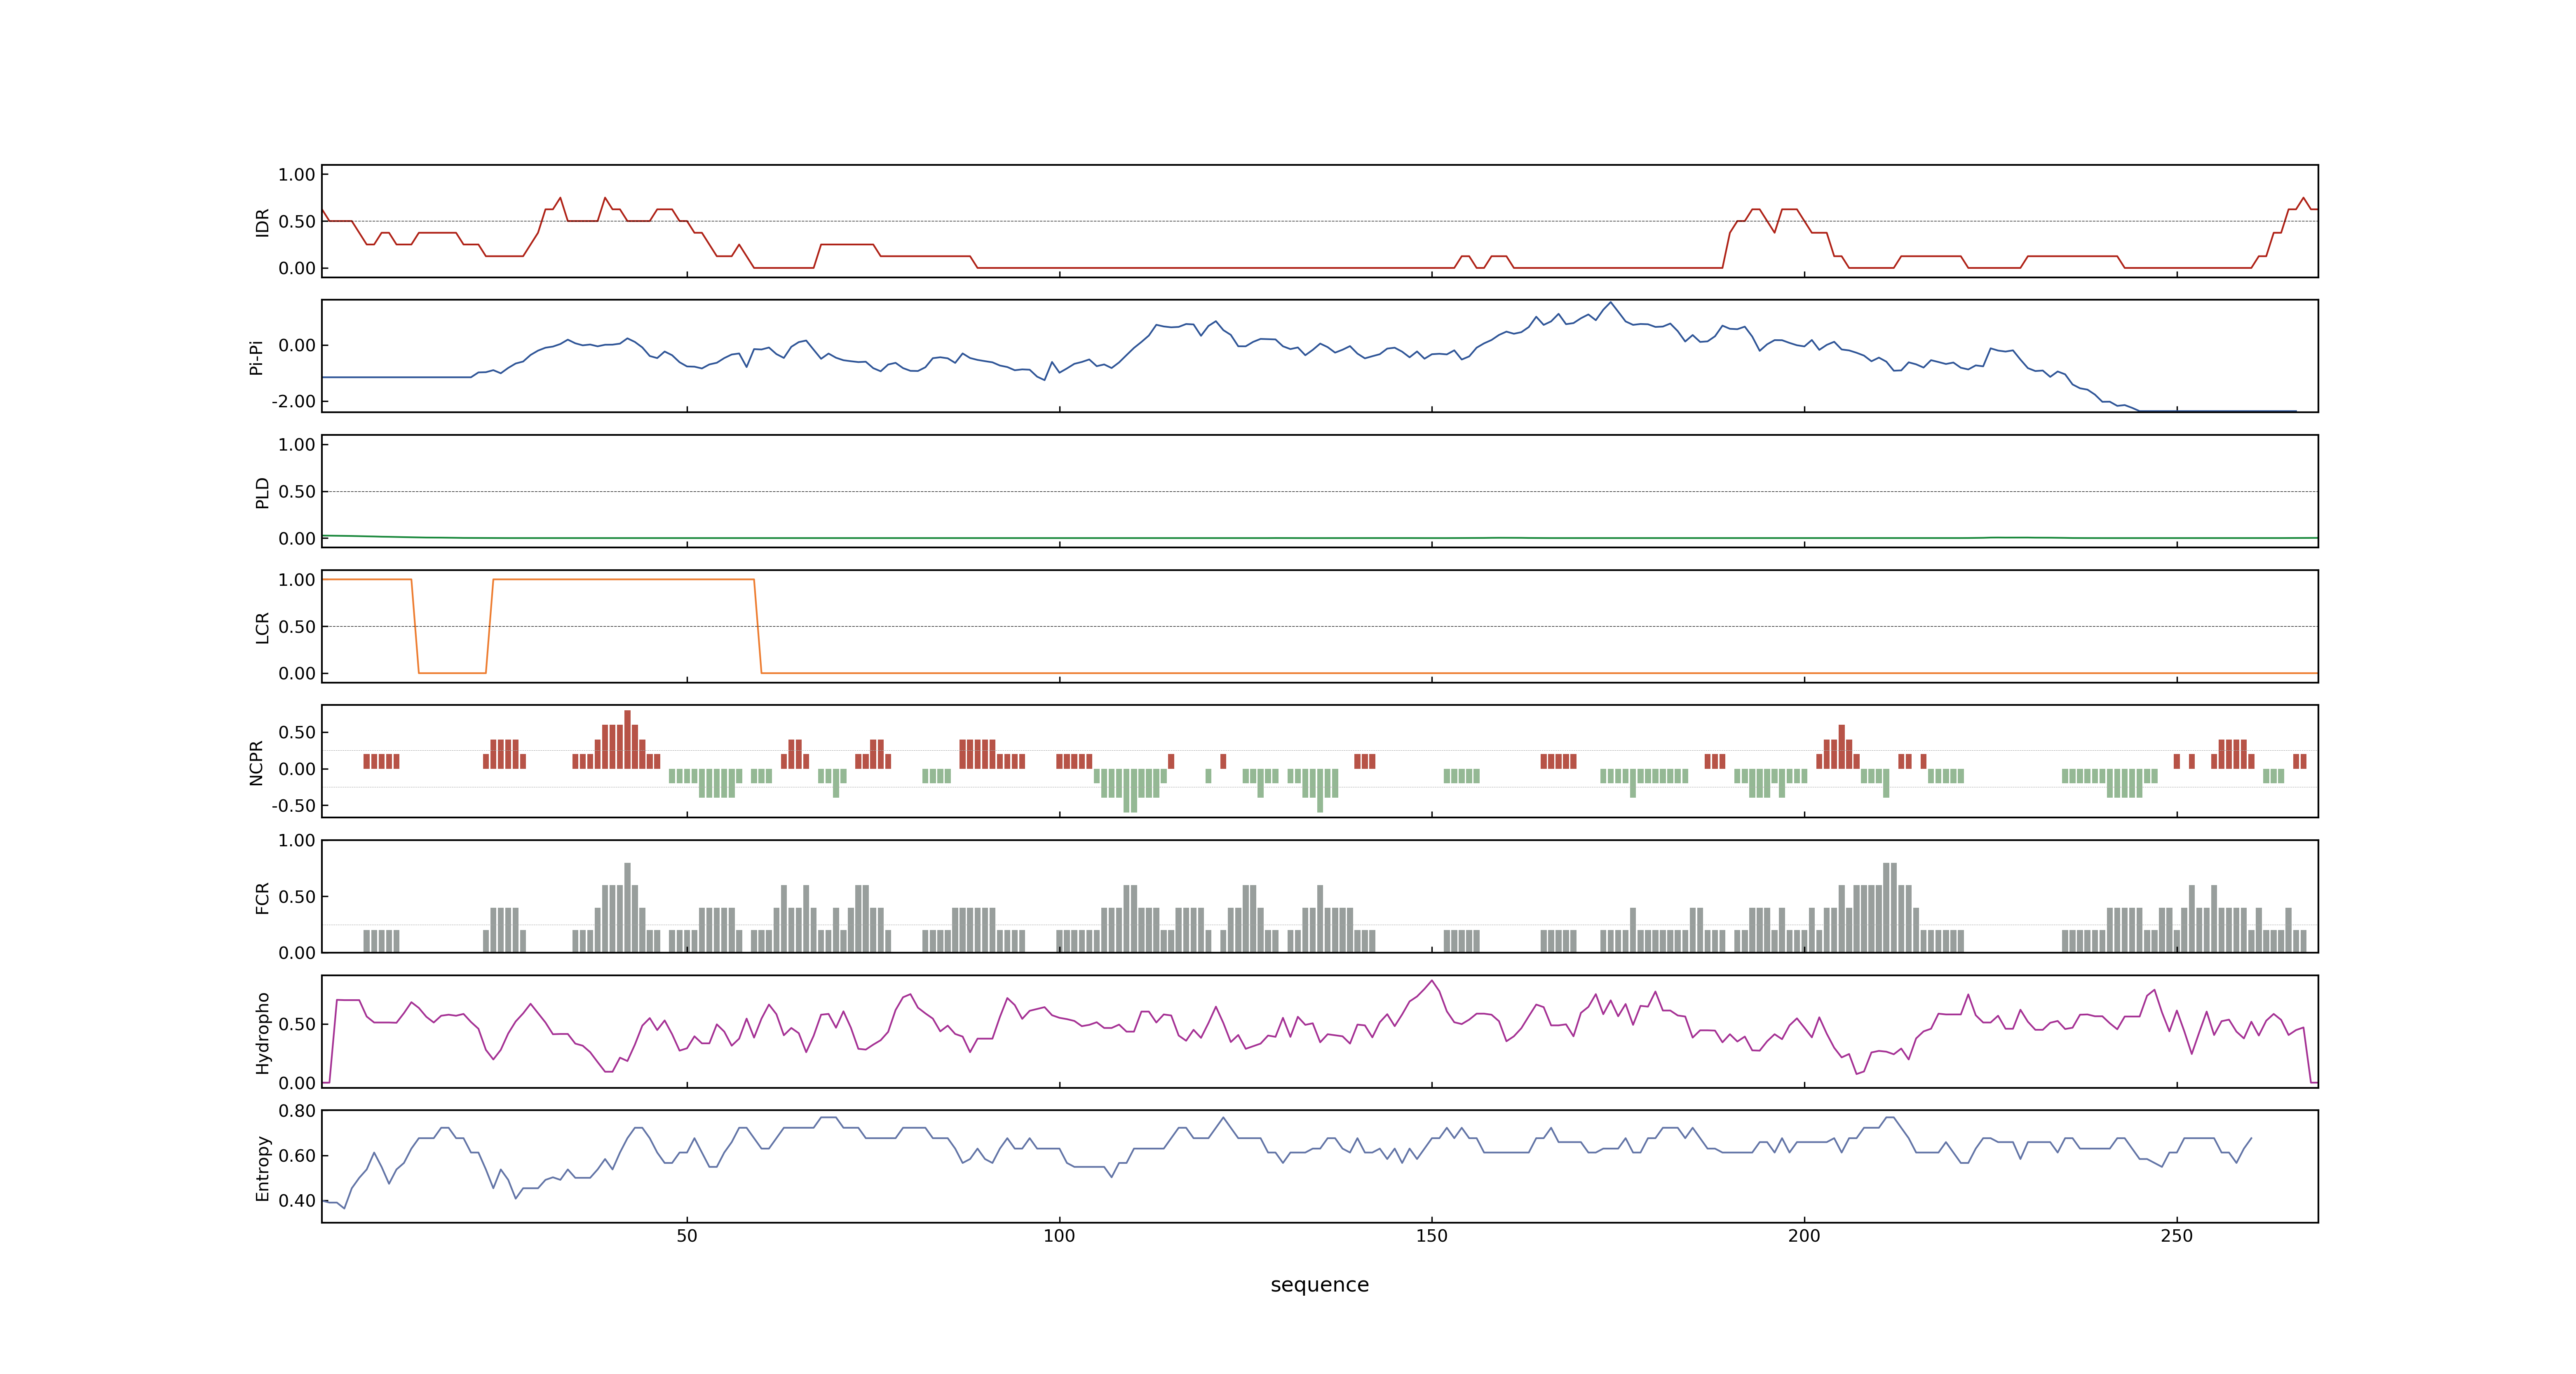Click the FCR axis label
Viewport: 2576px width, 1374px height.
click(x=262, y=897)
